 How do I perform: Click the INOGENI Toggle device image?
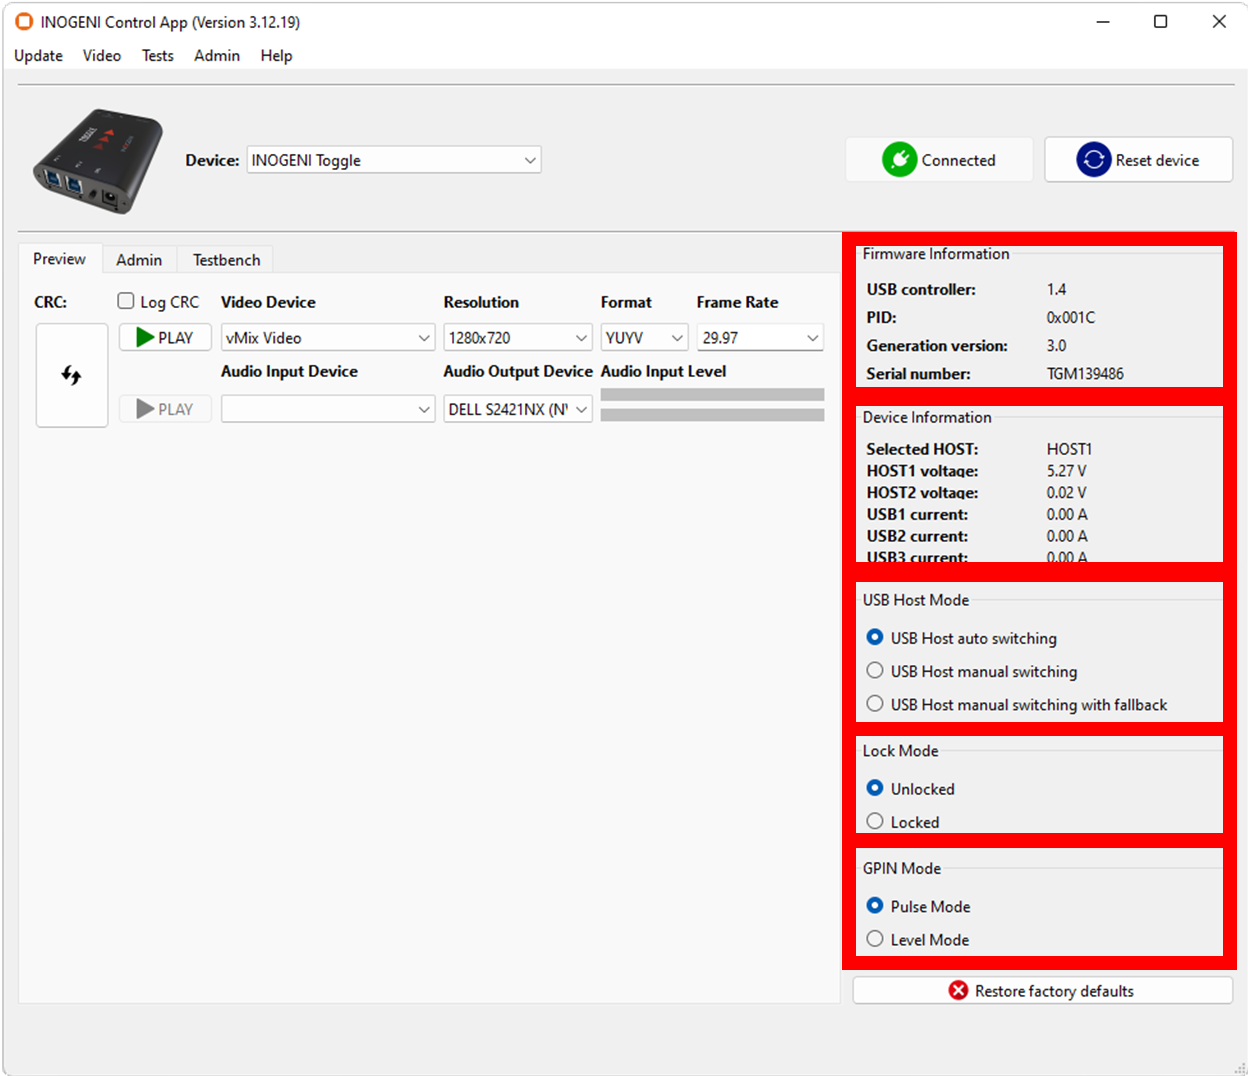(97, 161)
